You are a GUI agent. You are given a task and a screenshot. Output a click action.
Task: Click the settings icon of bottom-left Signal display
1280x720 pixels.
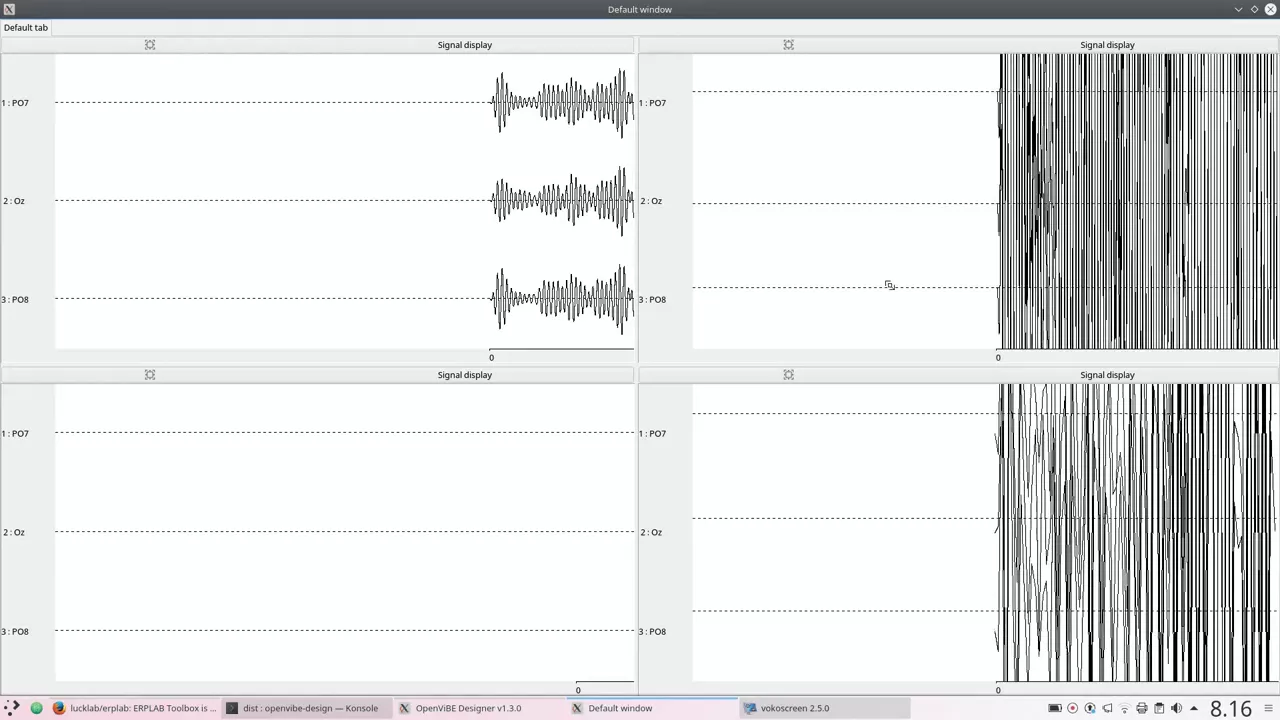click(150, 375)
